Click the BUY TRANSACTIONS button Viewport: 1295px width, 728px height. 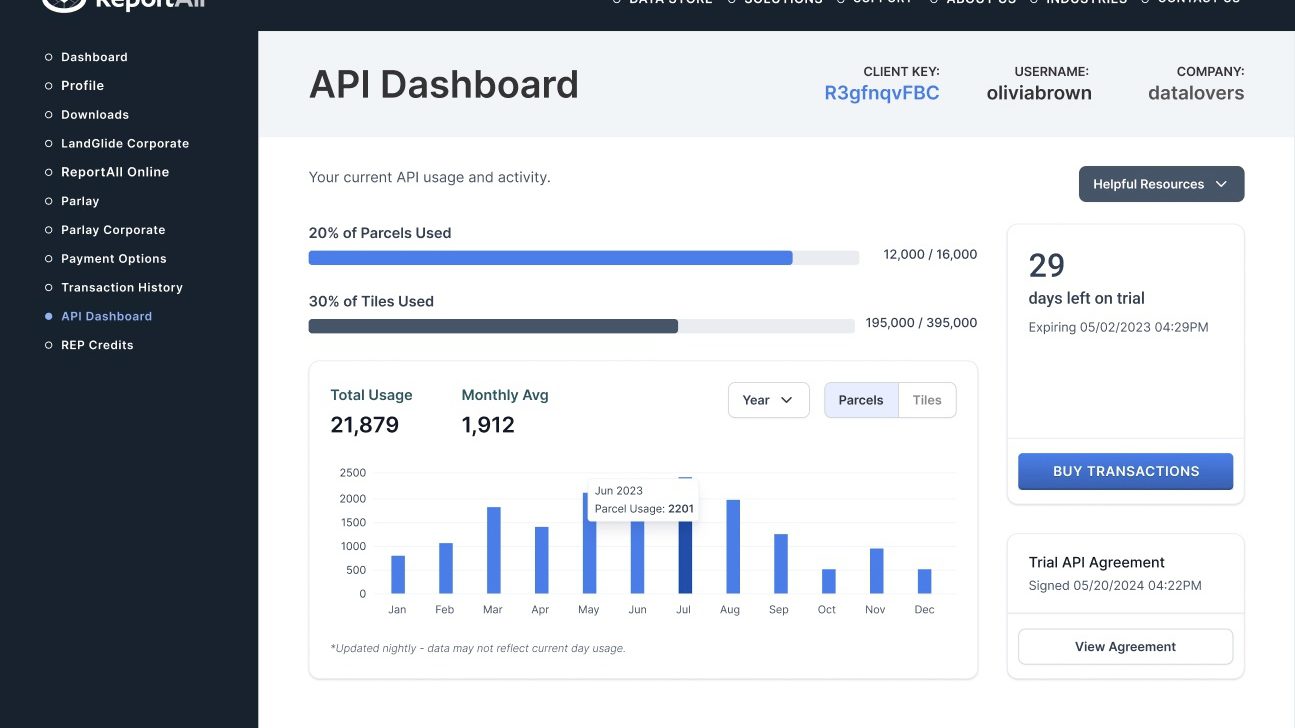pyautogui.click(x=1125, y=471)
